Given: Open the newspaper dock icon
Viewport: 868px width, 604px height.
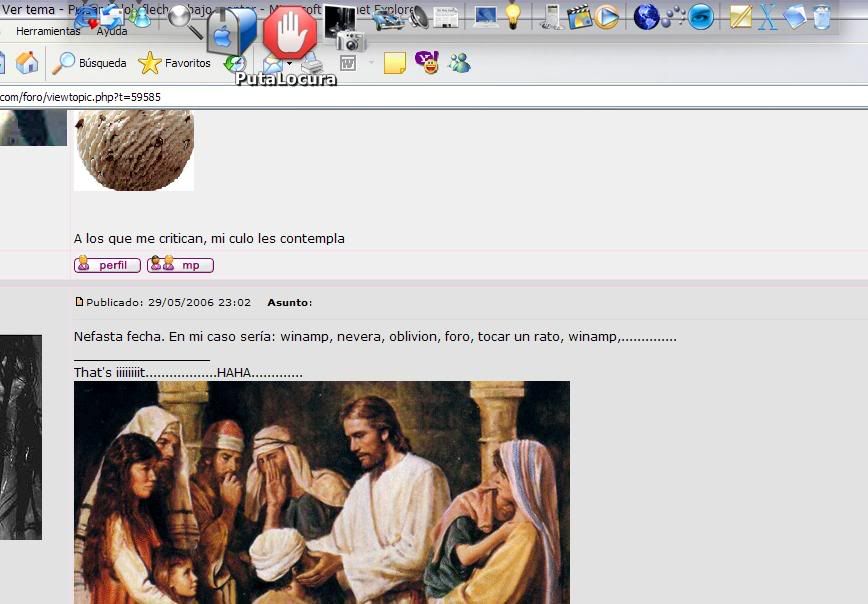Looking at the screenshot, I should (x=446, y=18).
